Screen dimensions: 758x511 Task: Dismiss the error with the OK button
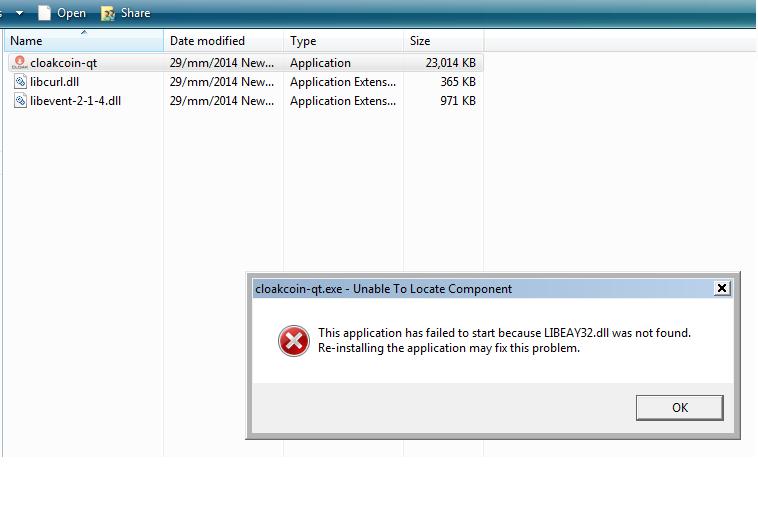pyautogui.click(x=680, y=408)
